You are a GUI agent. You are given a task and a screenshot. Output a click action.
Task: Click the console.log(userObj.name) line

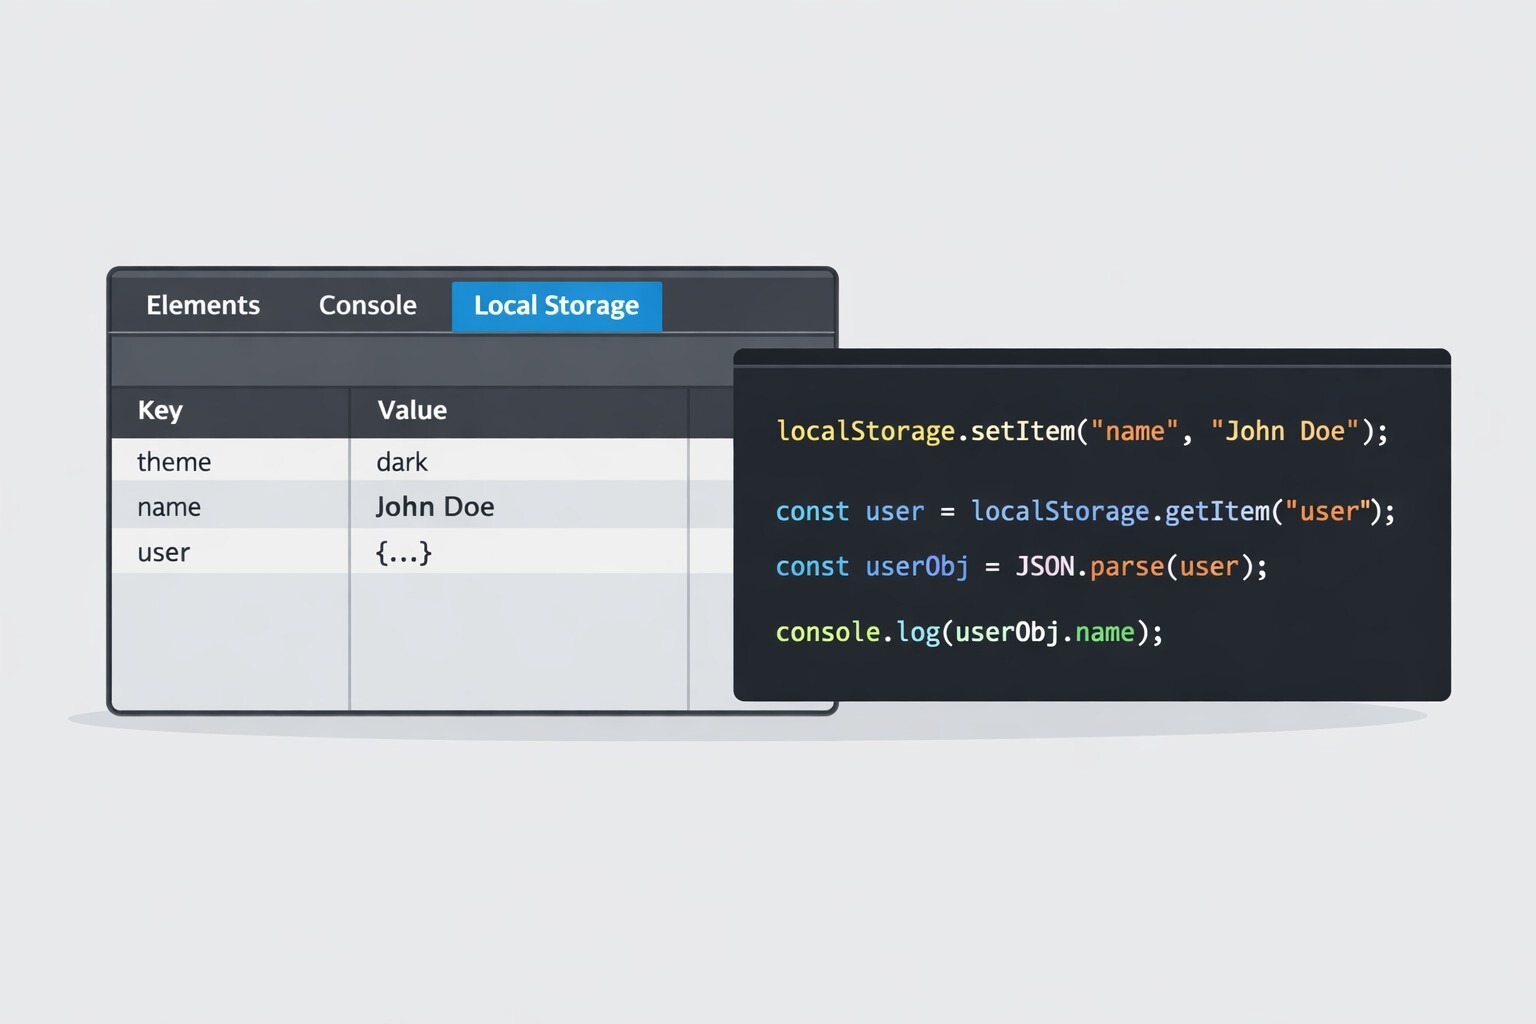pyautogui.click(x=969, y=632)
